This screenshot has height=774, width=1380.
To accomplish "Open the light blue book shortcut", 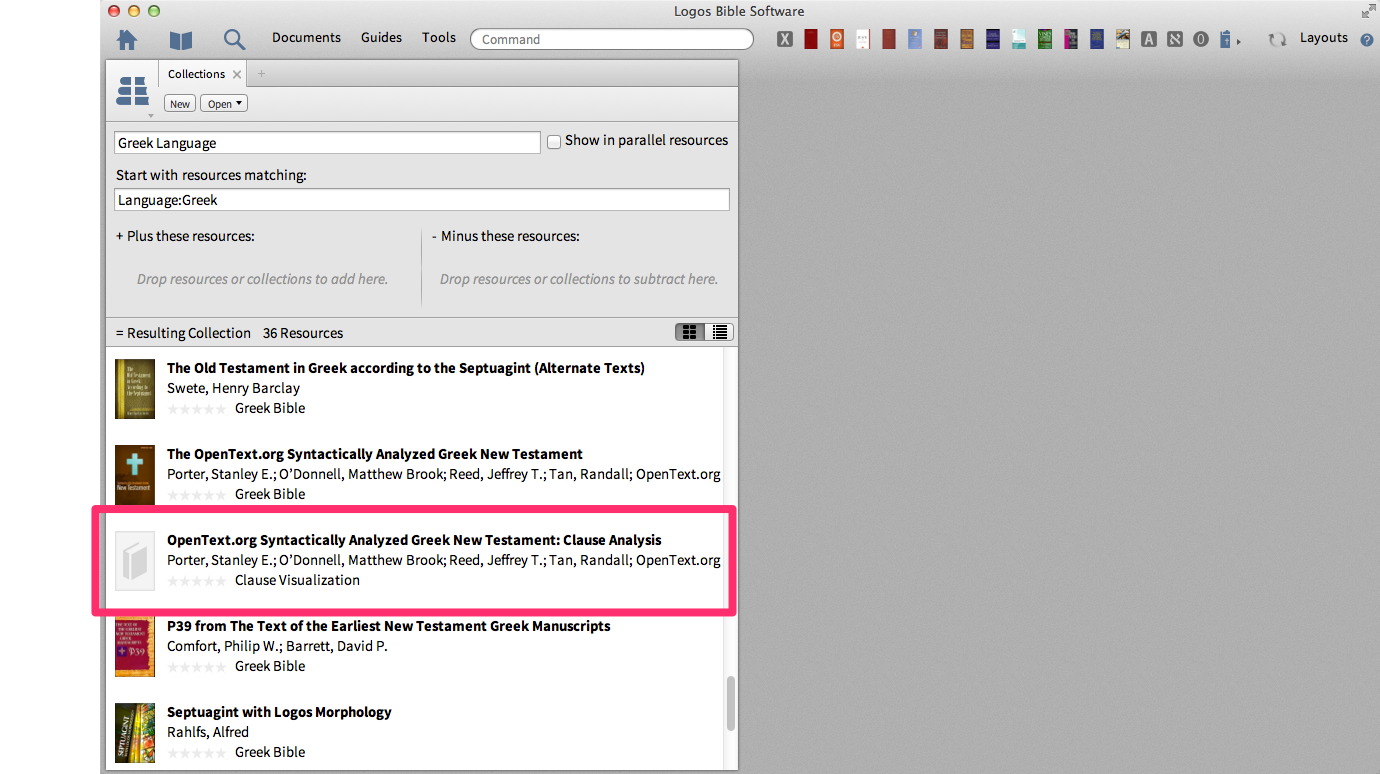I will (x=915, y=39).
